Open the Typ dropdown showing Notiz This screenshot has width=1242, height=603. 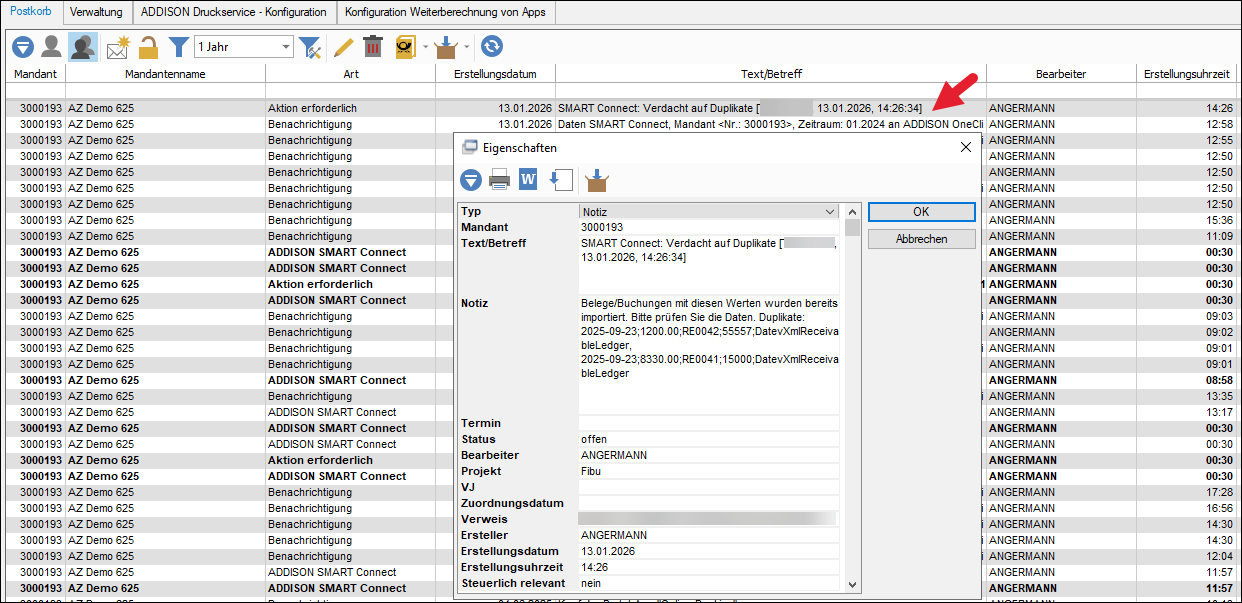point(708,212)
